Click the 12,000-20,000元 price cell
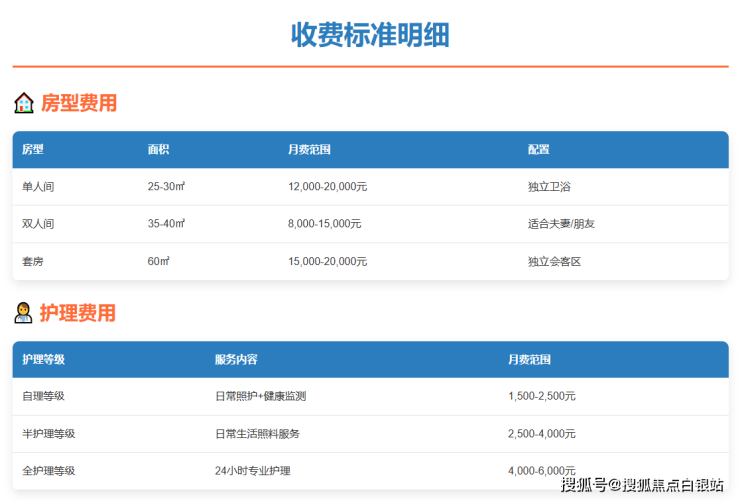The height and width of the screenshot is (501, 740). click(327, 187)
